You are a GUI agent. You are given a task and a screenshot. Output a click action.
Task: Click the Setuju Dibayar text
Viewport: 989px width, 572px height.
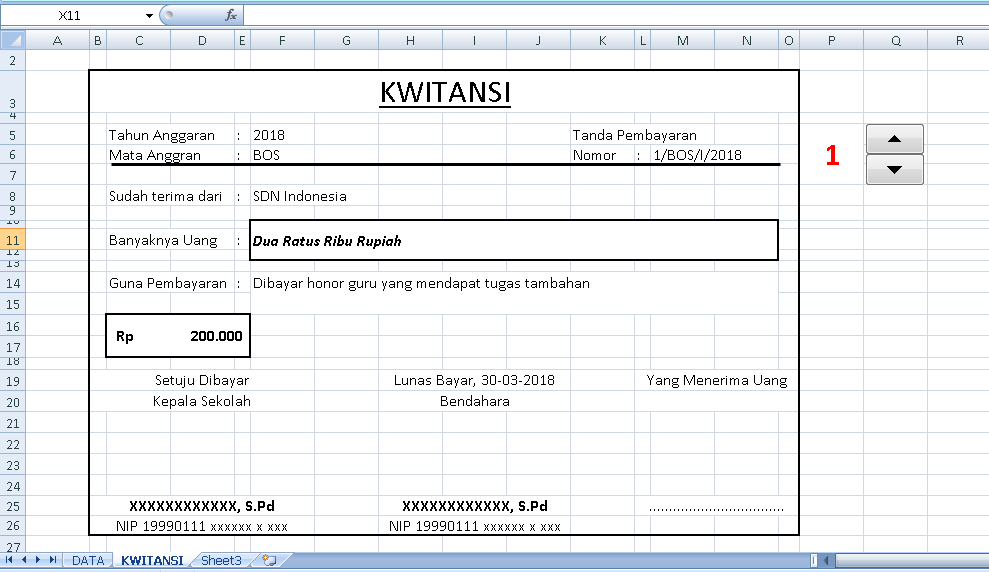[x=202, y=380]
